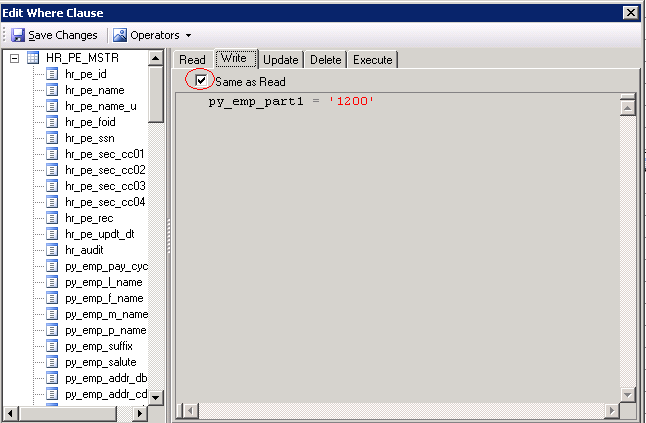Click the HR_PE_MSTR table icon
Viewport: 646px width, 423px height.
click(x=32, y=58)
